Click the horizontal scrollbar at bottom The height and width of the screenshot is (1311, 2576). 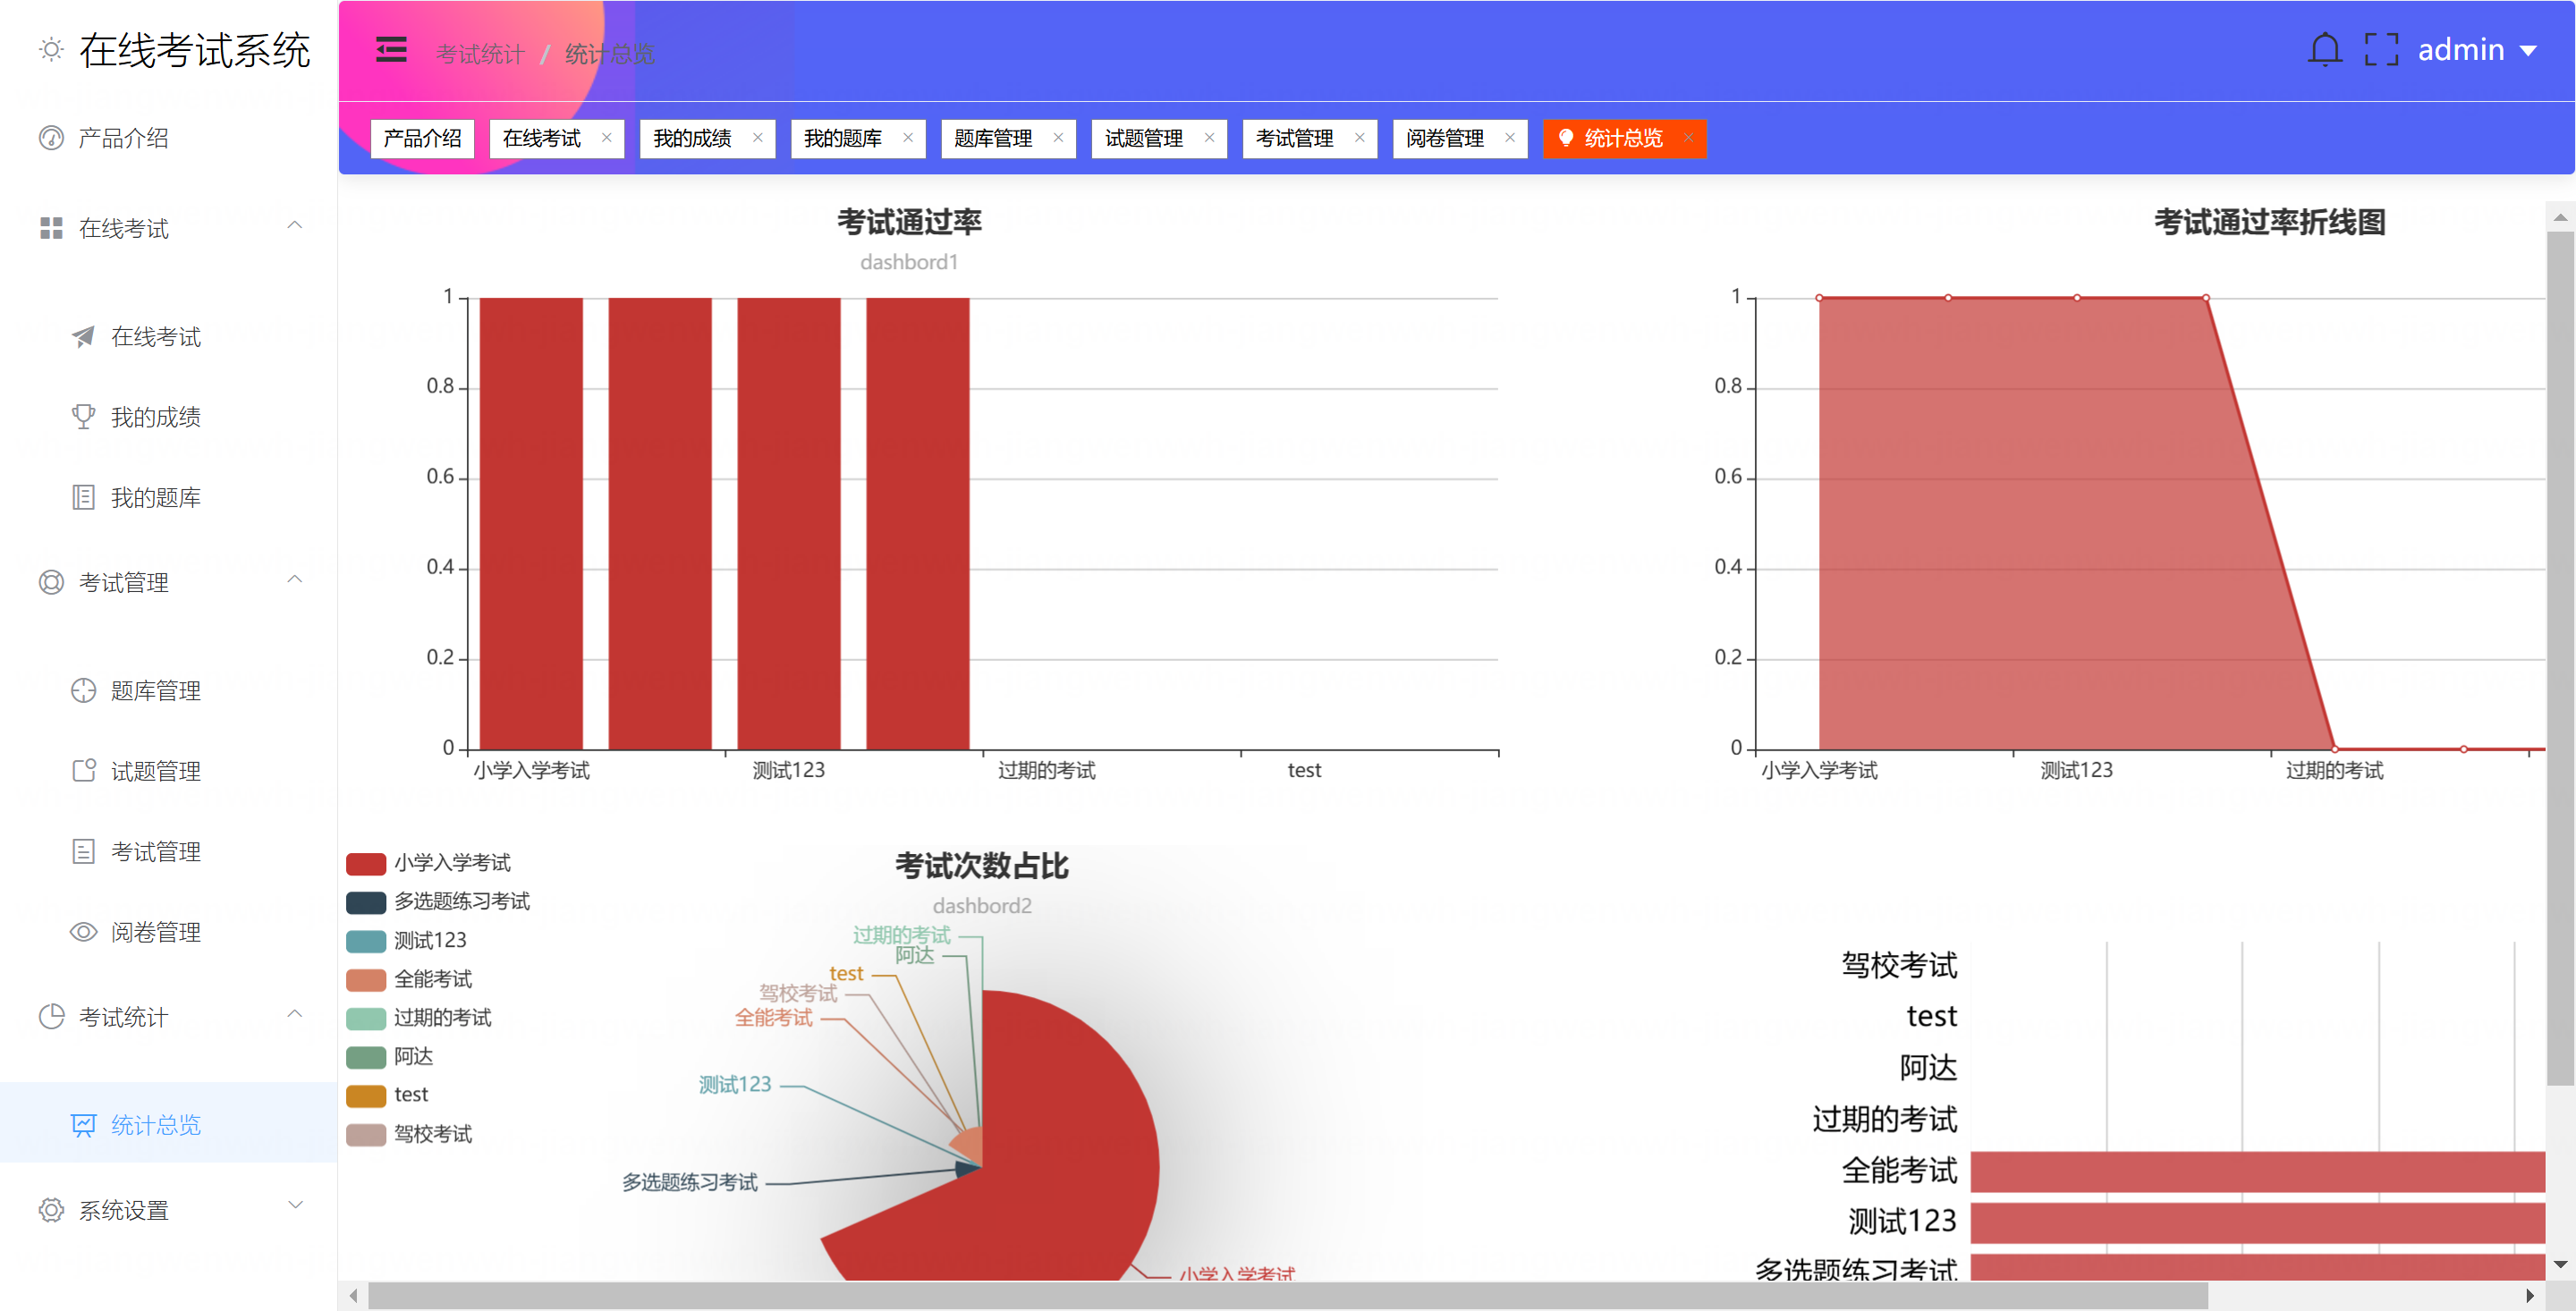pyautogui.click(x=1286, y=1295)
